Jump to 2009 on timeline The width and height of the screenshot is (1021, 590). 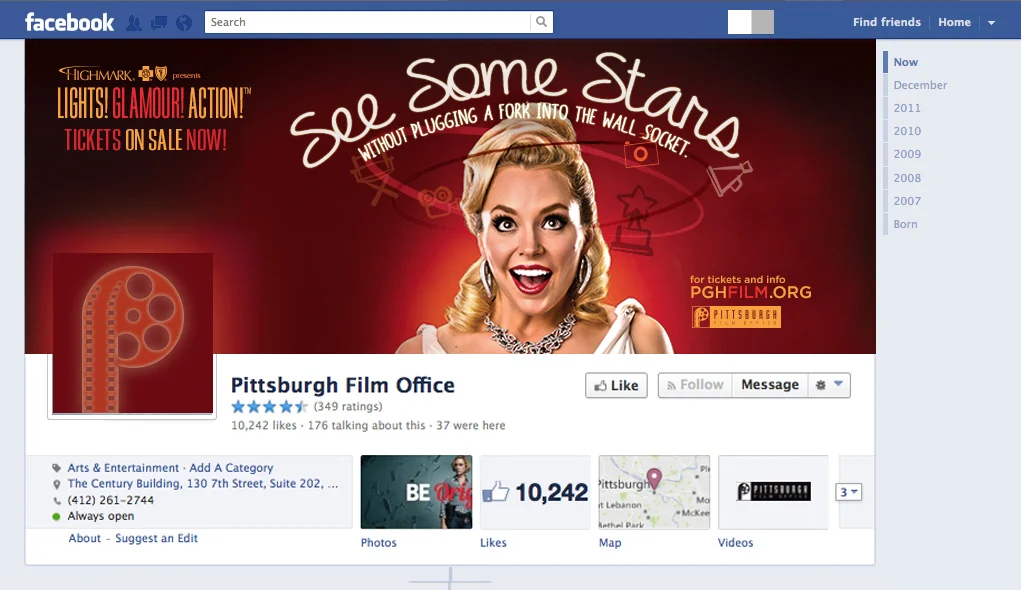point(907,154)
